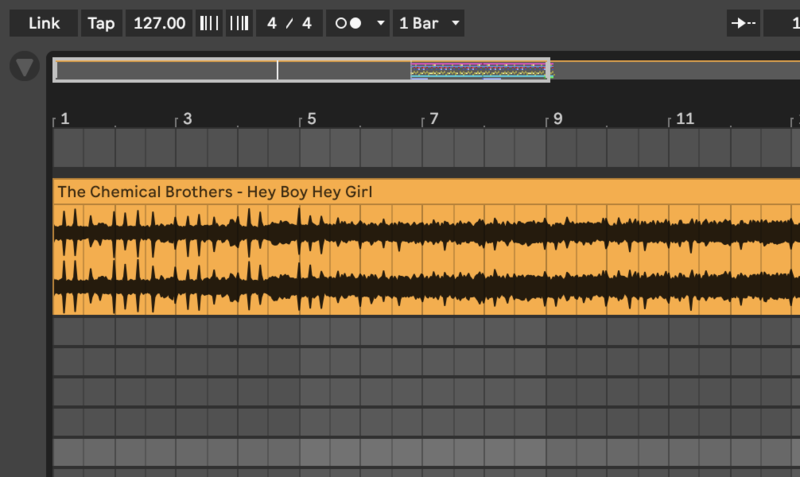
Task: Click the orange clip's audio waveform
Action: tap(427, 260)
